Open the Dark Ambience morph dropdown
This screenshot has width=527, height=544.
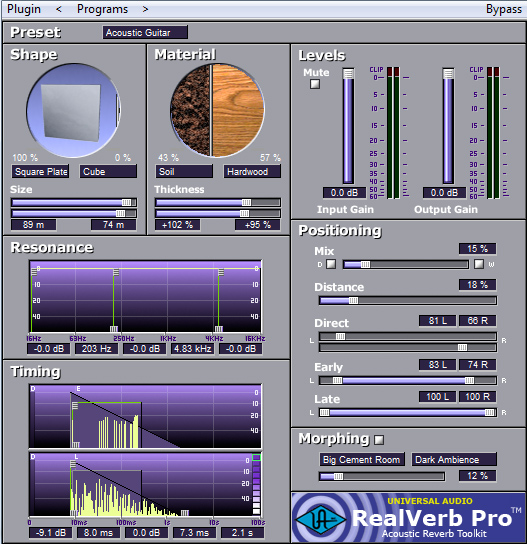pos(454,459)
